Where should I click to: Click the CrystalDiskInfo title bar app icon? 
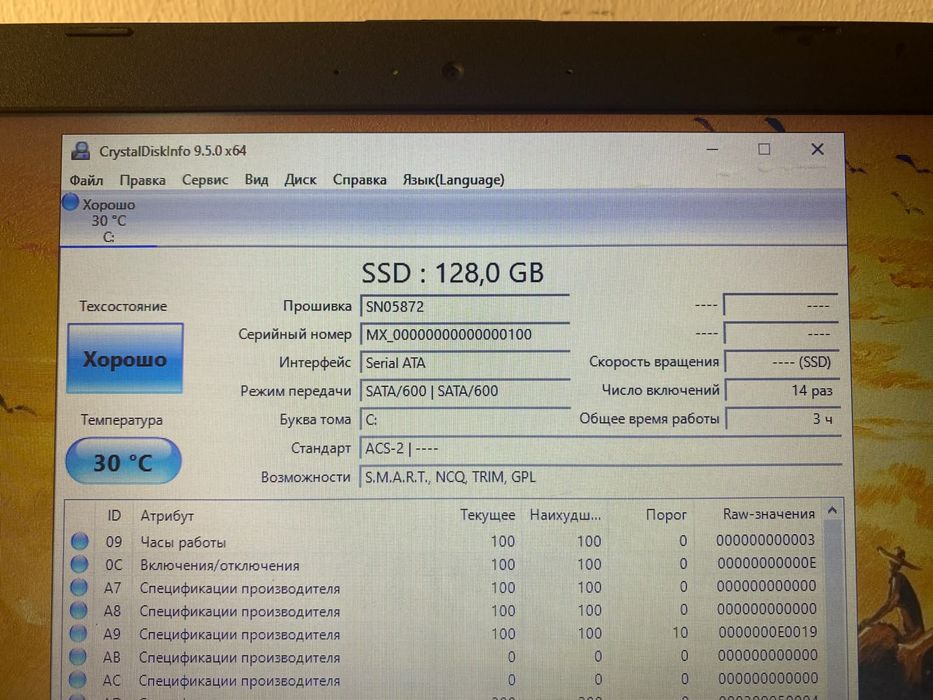80,151
